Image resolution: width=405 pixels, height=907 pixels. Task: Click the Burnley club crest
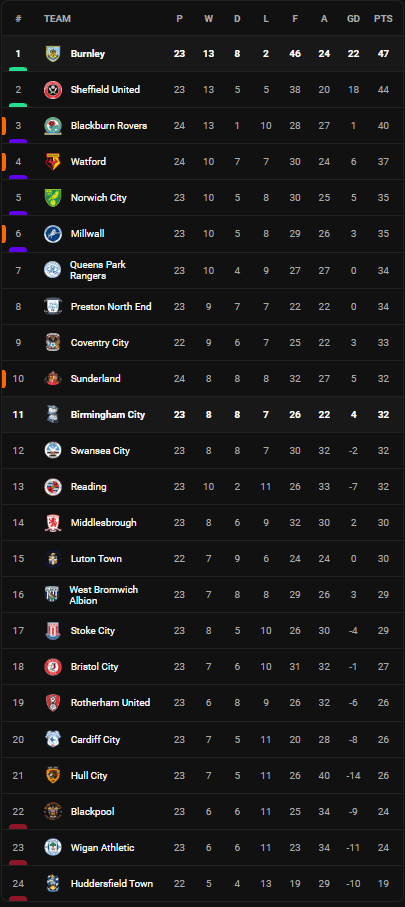point(53,54)
